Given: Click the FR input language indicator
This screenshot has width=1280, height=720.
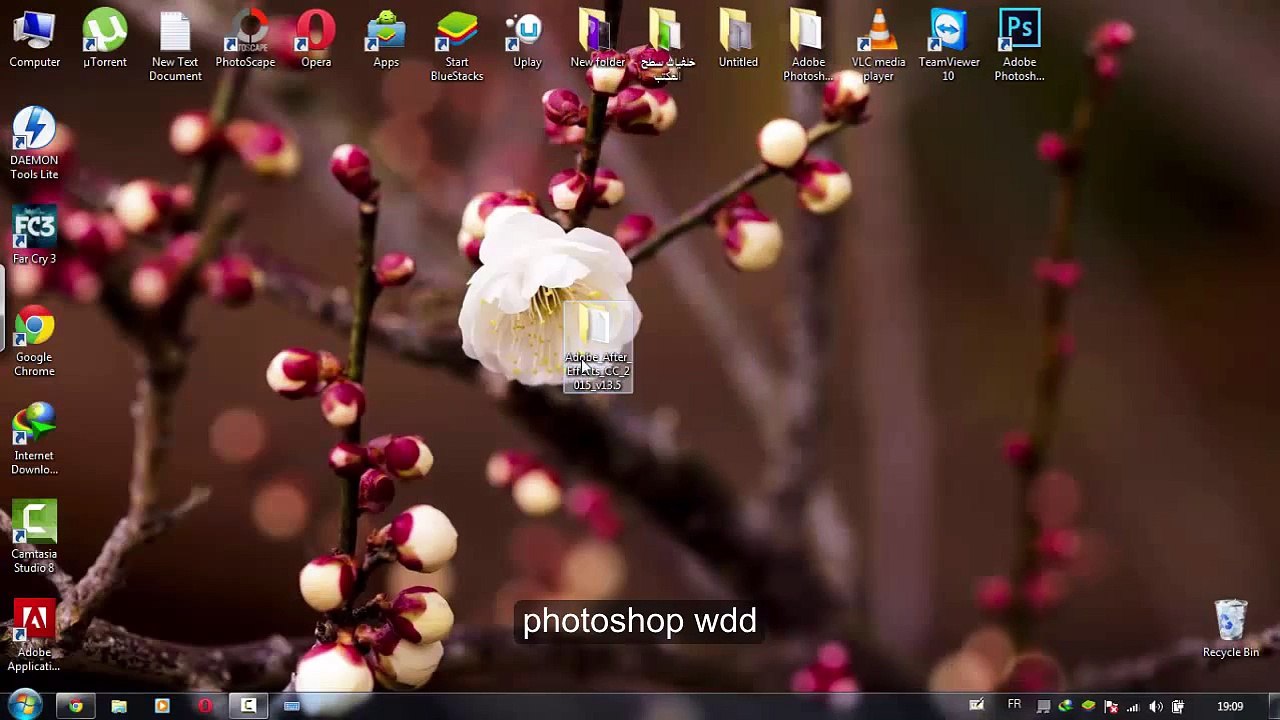Looking at the screenshot, I should coord(1014,705).
